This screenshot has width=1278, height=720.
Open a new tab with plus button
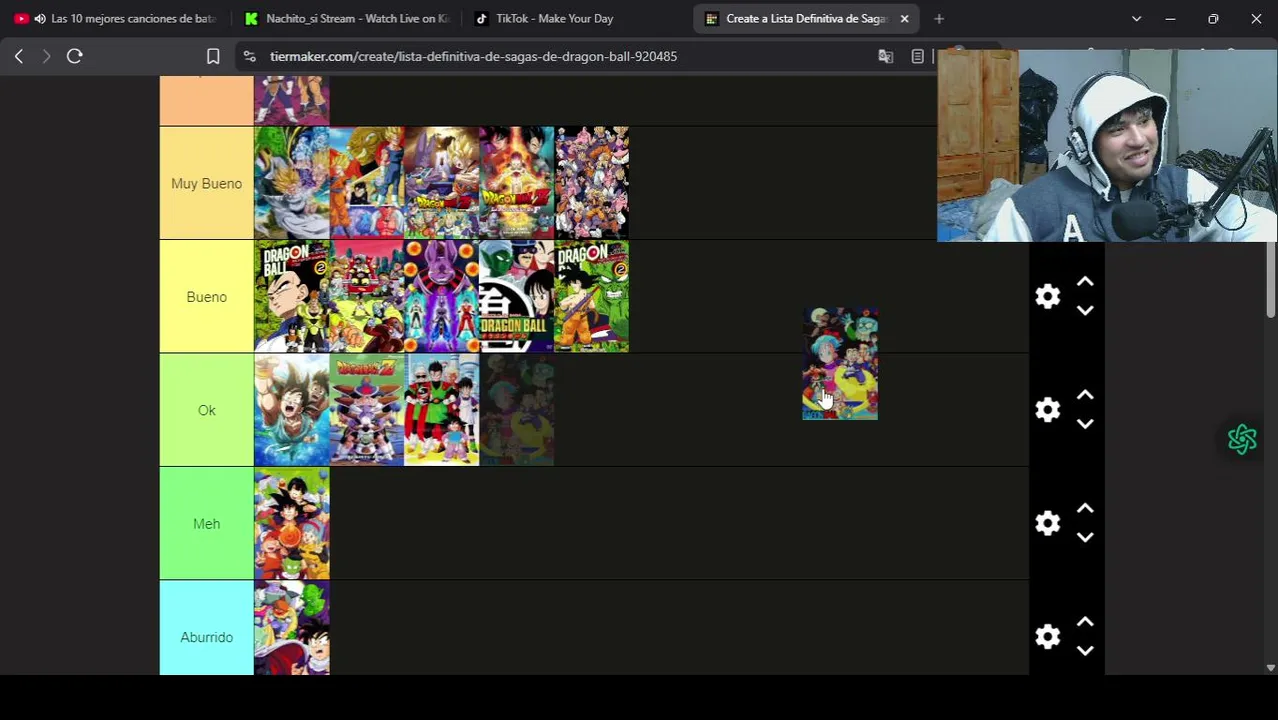click(938, 19)
